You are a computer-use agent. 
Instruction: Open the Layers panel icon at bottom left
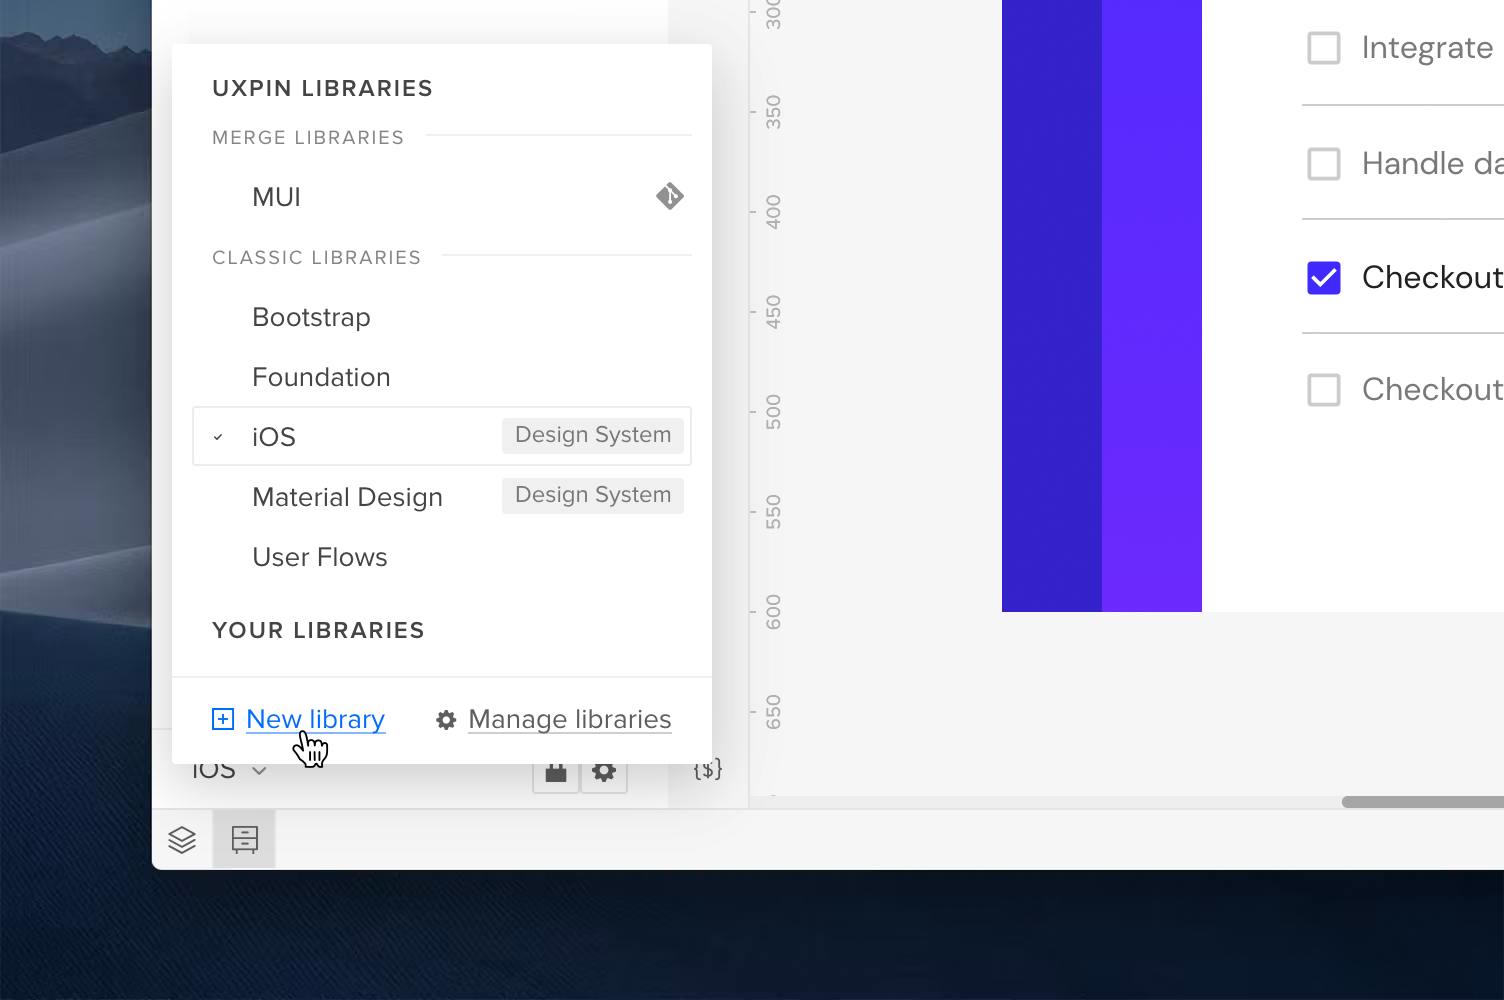183,839
